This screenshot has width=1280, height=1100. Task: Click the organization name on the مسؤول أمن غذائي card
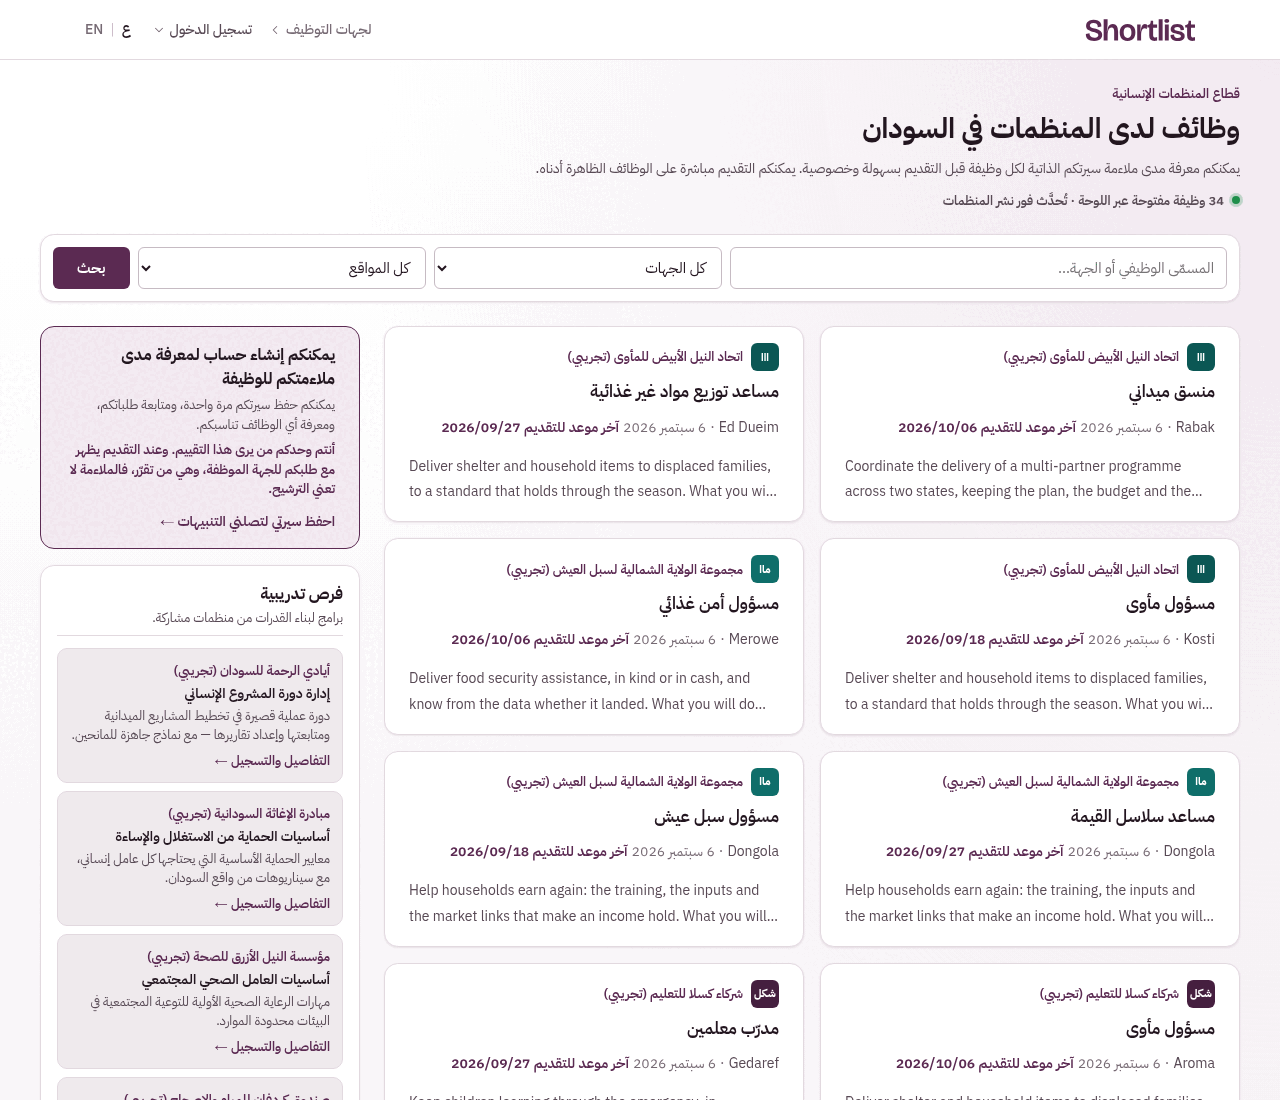click(x=625, y=569)
